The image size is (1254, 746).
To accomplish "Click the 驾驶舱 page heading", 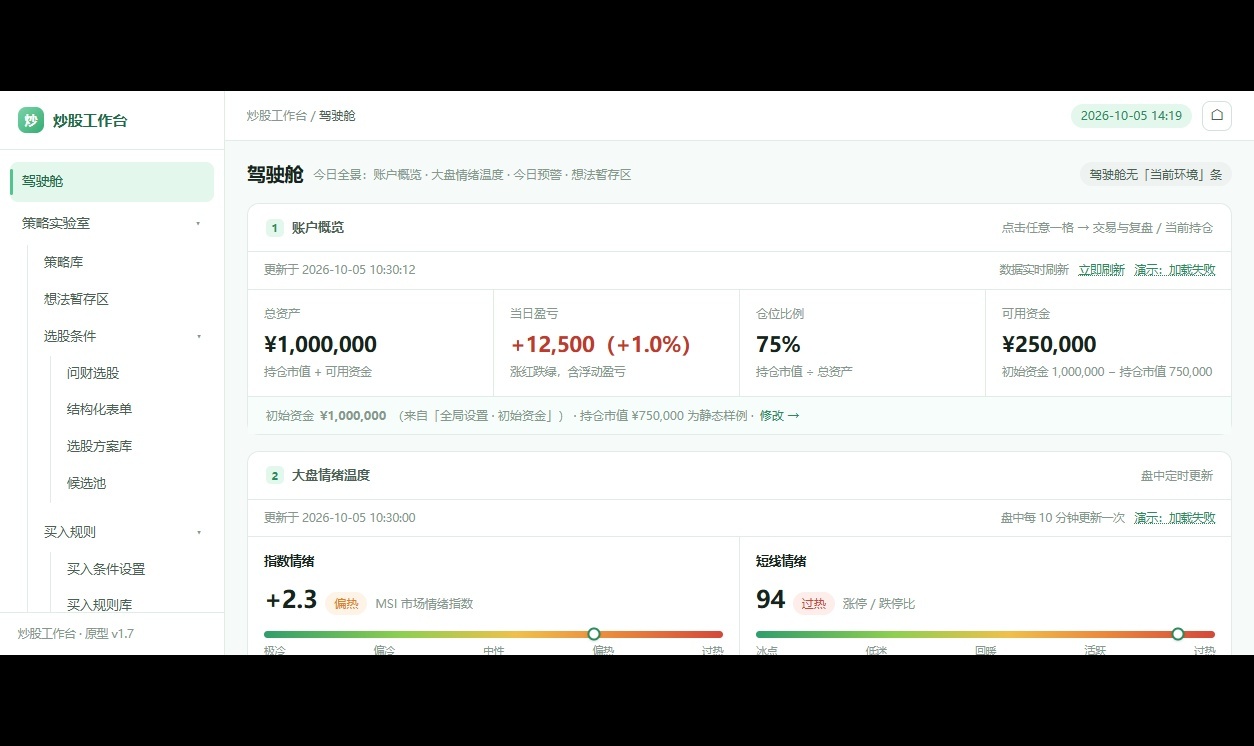I will (275, 174).
